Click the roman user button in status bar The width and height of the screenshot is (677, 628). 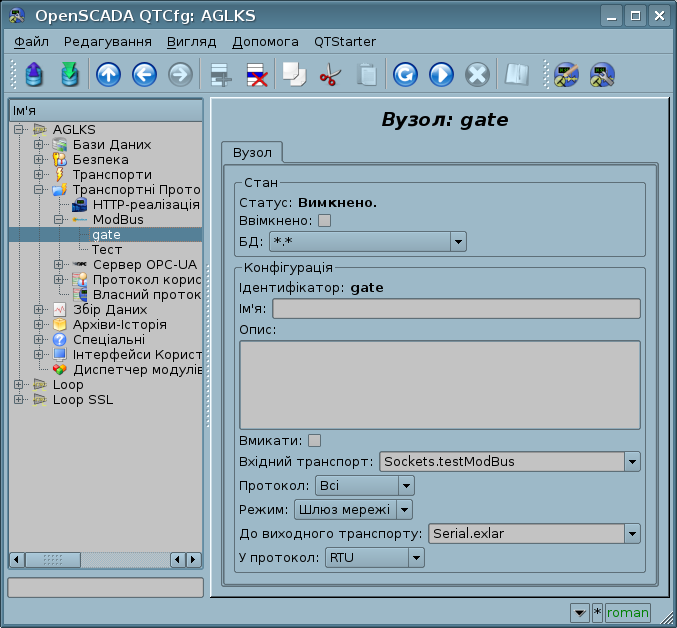[x=627, y=612]
